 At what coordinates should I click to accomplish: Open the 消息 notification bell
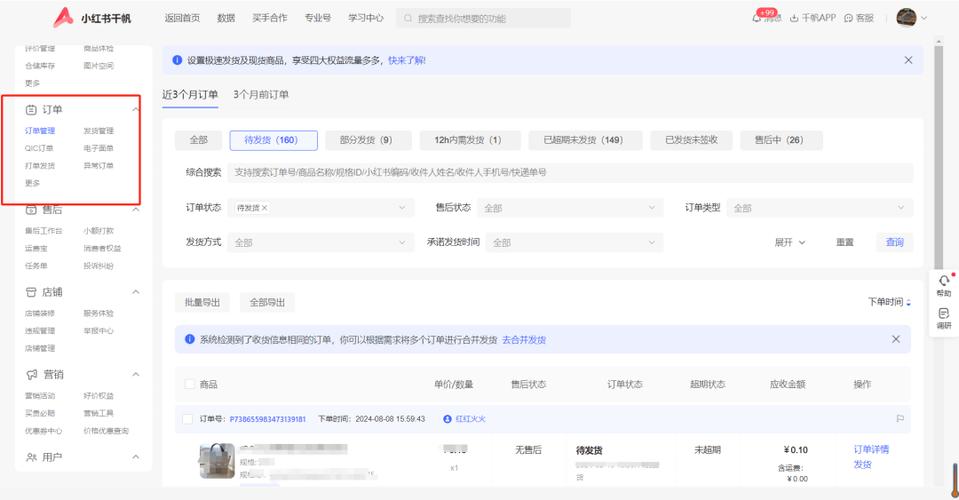(x=758, y=18)
